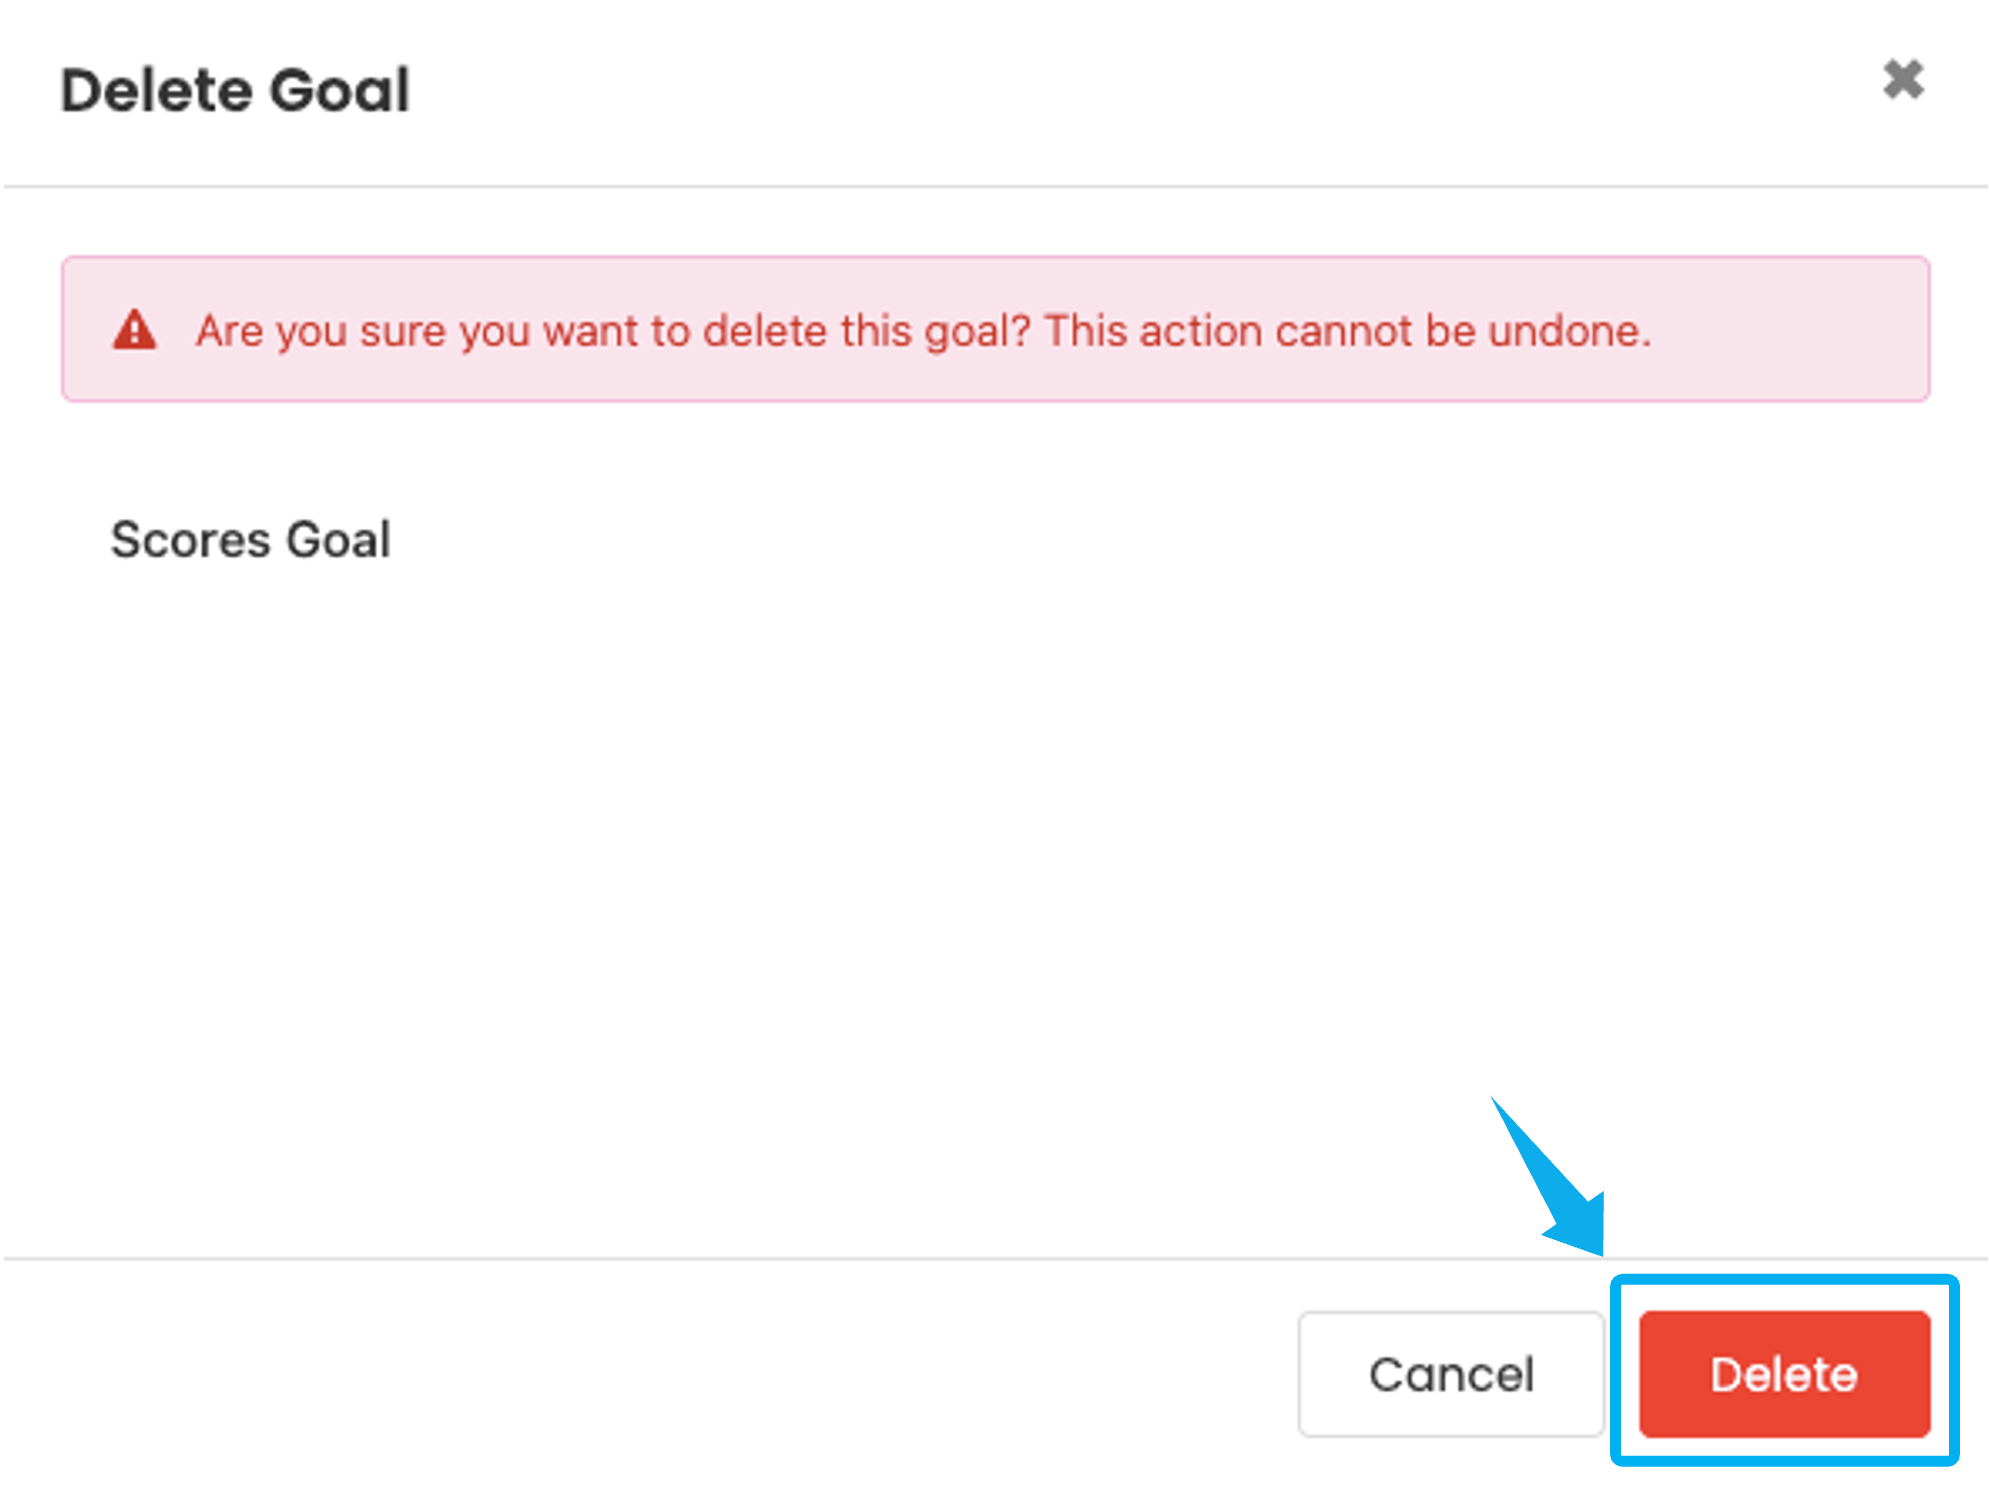Select the "Scores Goal" name text
Screen dimensions: 1989x1485
pyautogui.click(x=250, y=540)
